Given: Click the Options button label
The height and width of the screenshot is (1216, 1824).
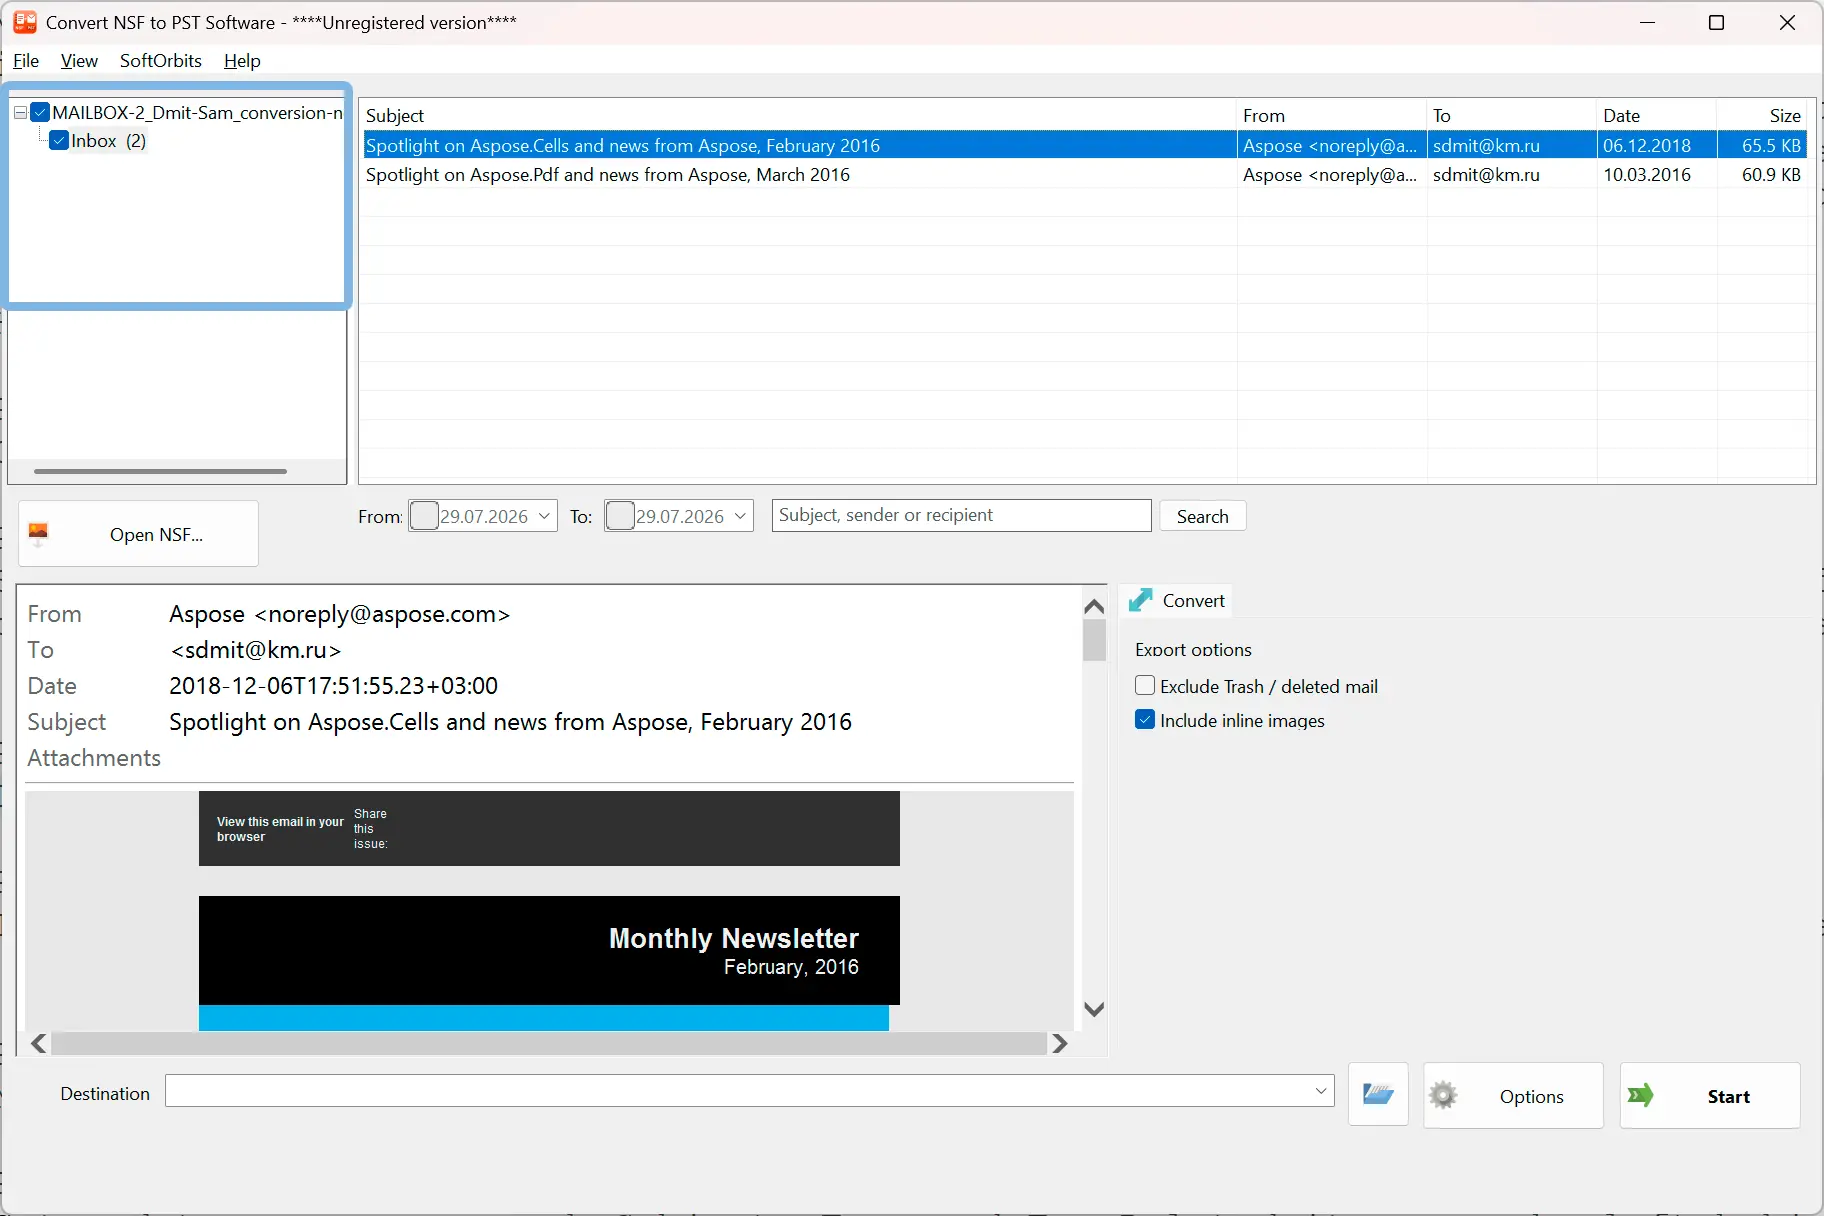Looking at the screenshot, I should pyautogui.click(x=1531, y=1096).
